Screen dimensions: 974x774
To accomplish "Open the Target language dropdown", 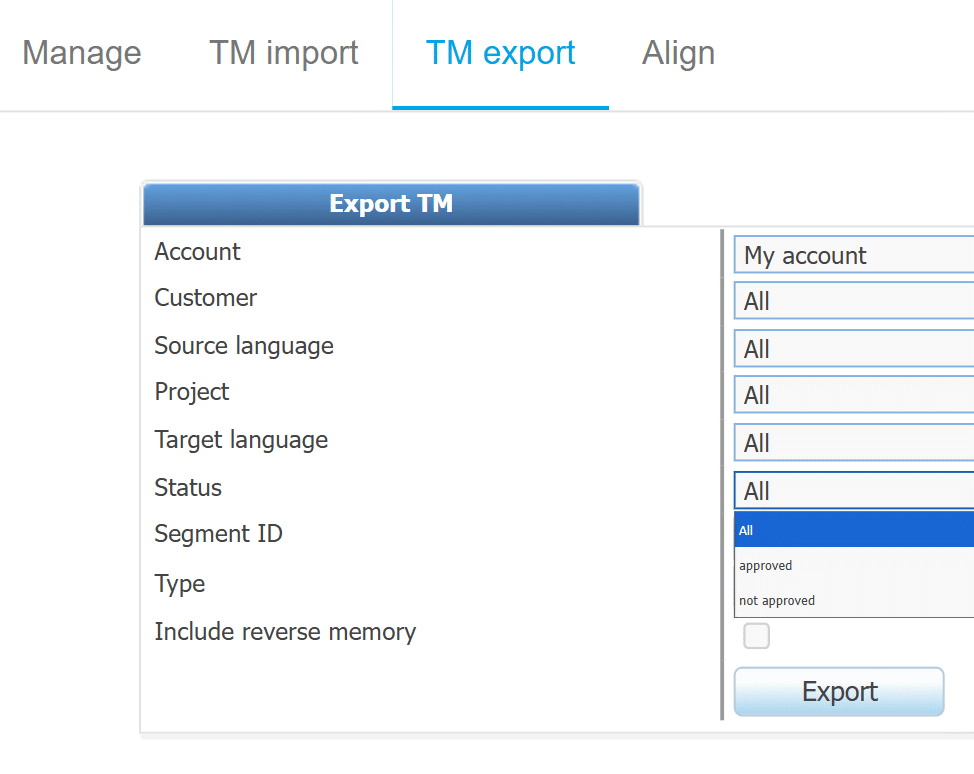I will pyautogui.click(x=854, y=443).
